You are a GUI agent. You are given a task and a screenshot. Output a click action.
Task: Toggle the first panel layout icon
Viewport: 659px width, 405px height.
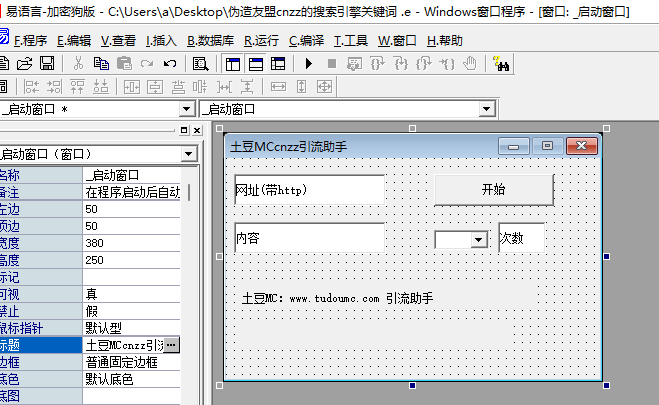233,64
